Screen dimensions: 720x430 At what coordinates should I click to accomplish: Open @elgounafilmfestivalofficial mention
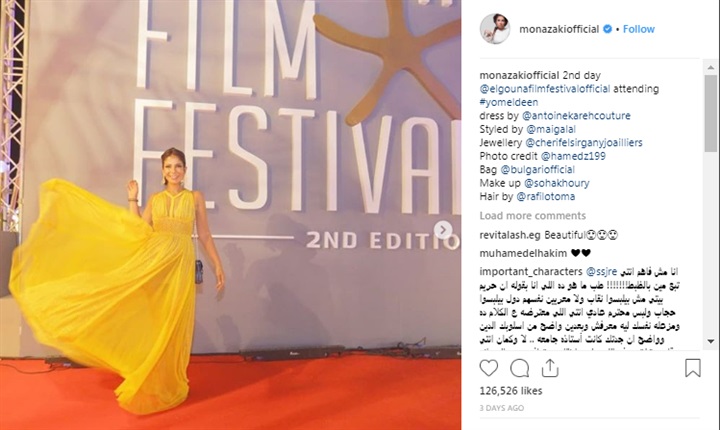coord(545,89)
